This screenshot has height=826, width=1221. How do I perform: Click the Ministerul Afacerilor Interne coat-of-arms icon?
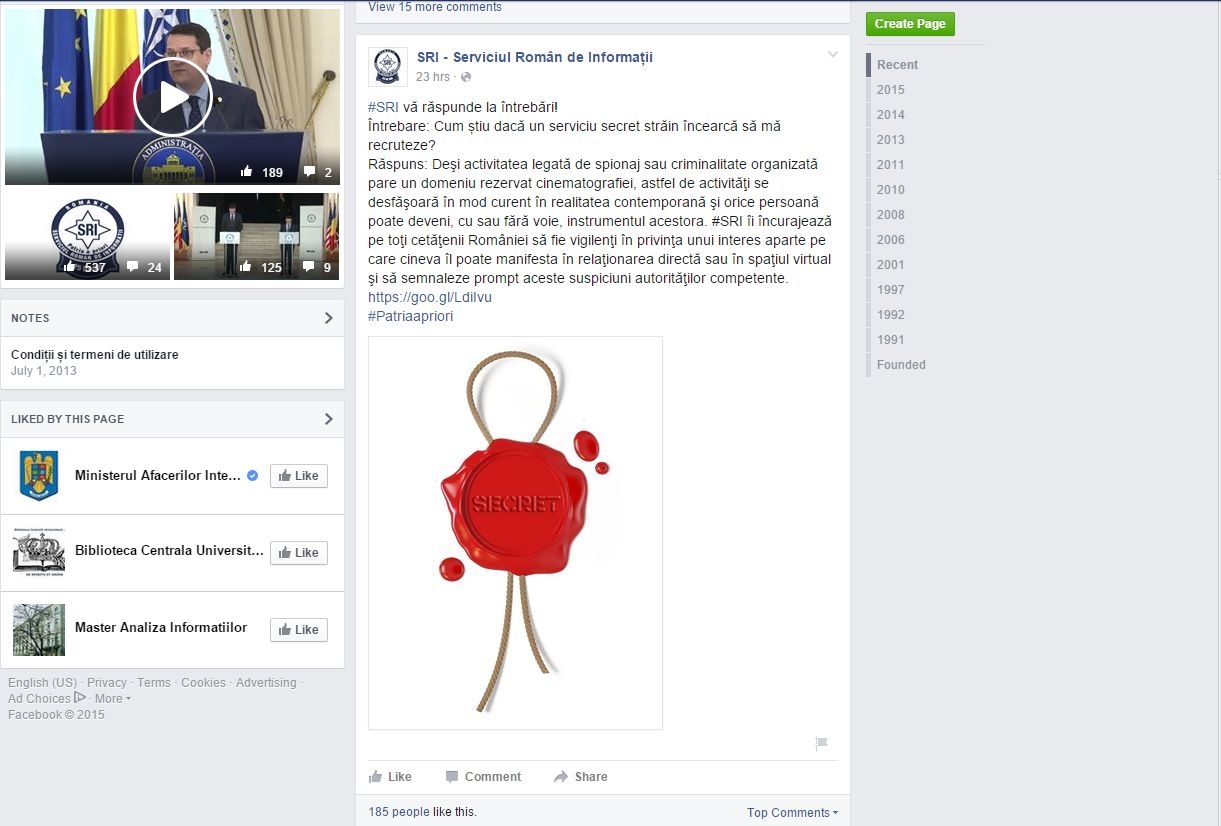[x=39, y=476]
